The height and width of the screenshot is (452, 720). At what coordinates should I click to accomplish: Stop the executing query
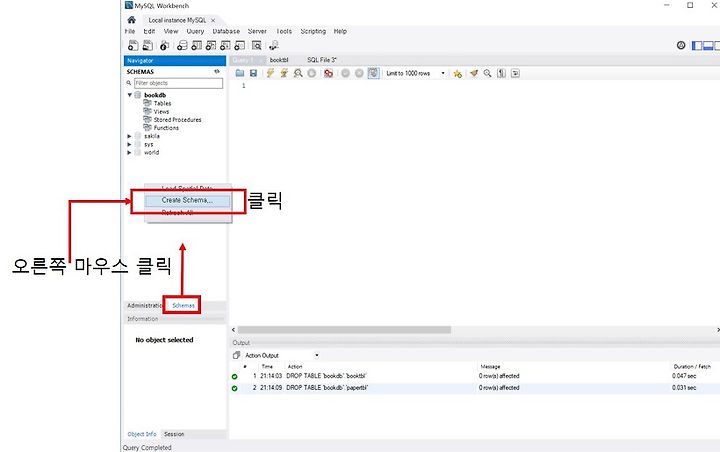(x=312, y=73)
